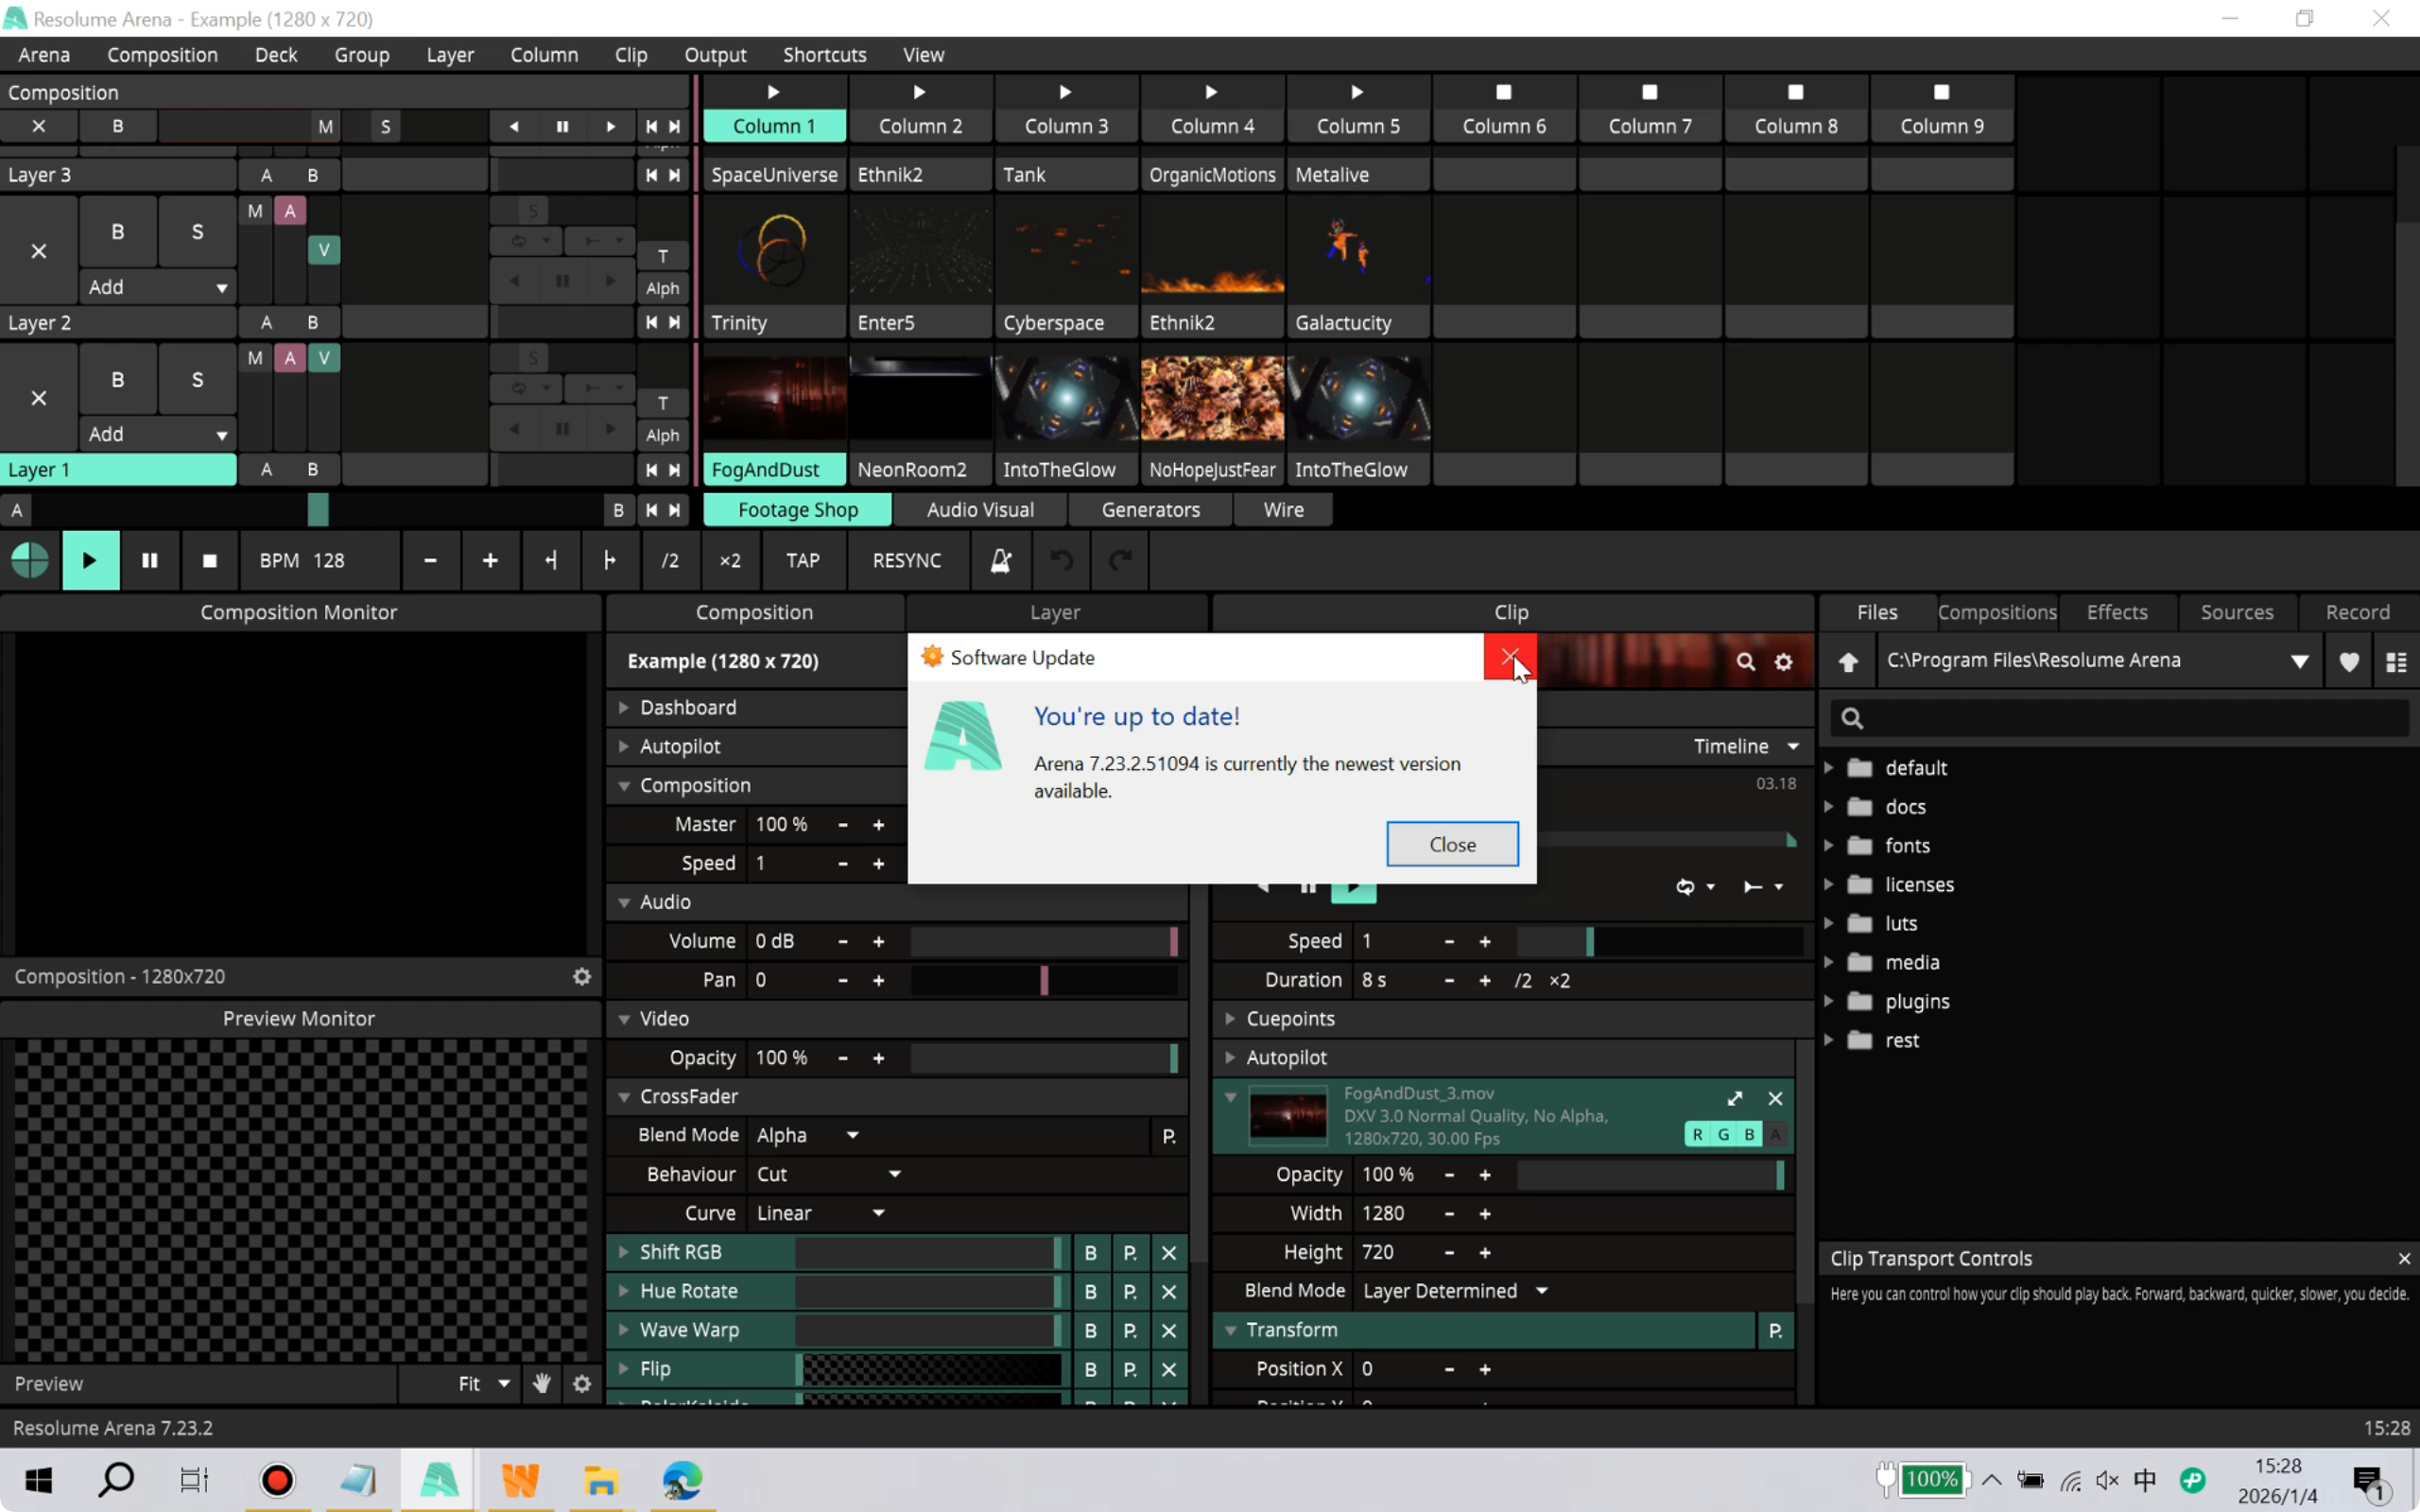Screen dimensions: 2420x1512
Task: Toggle Layer 3 solo S button
Action: (197, 231)
